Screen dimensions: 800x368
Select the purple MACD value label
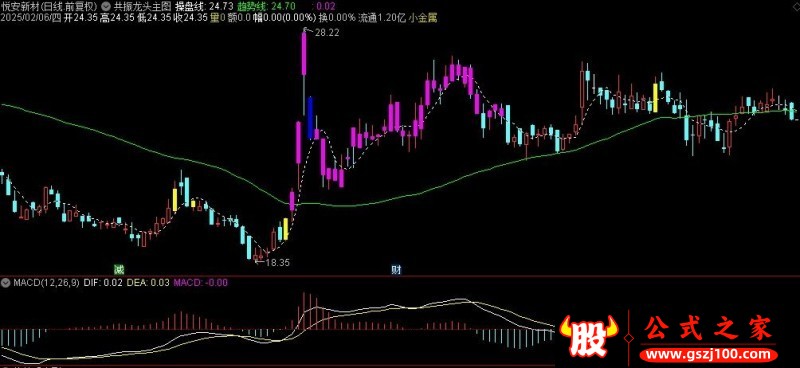(201, 282)
